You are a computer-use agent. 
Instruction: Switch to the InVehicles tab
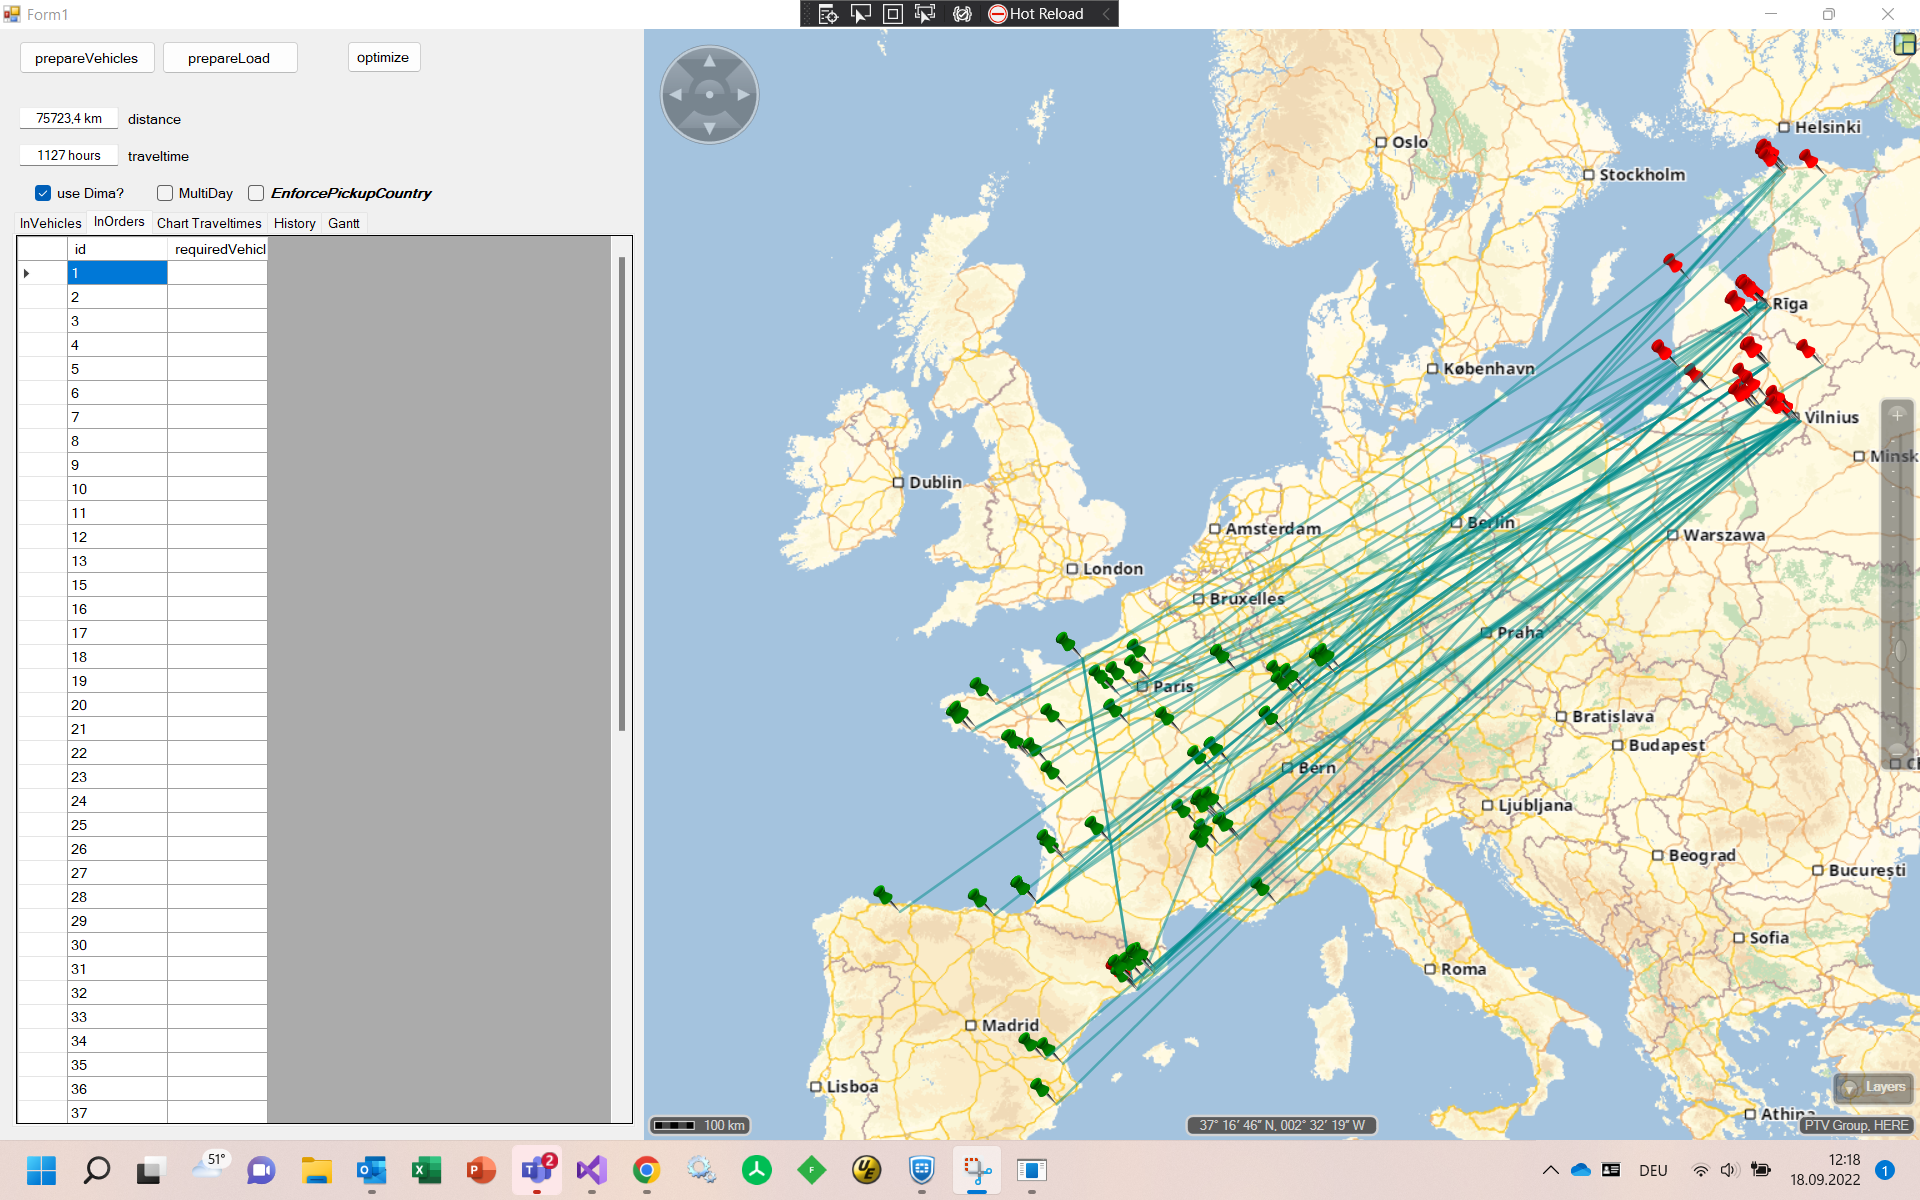50,223
